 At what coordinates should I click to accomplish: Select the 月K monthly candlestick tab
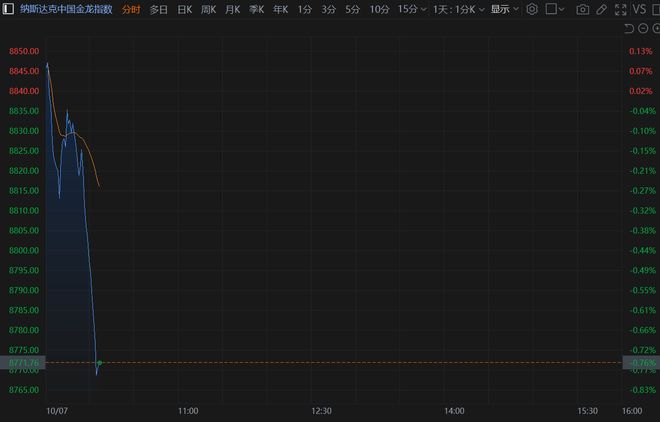pos(232,9)
